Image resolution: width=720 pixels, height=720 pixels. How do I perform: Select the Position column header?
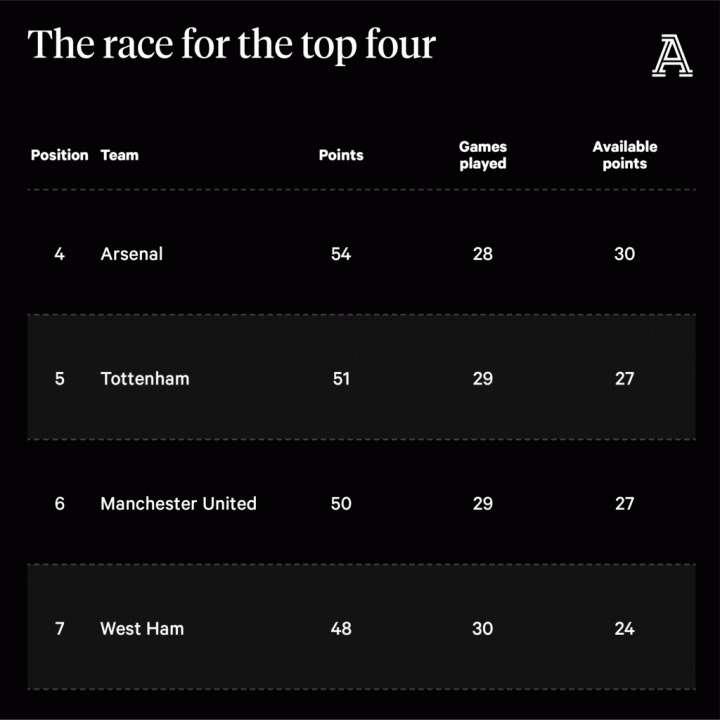59,155
